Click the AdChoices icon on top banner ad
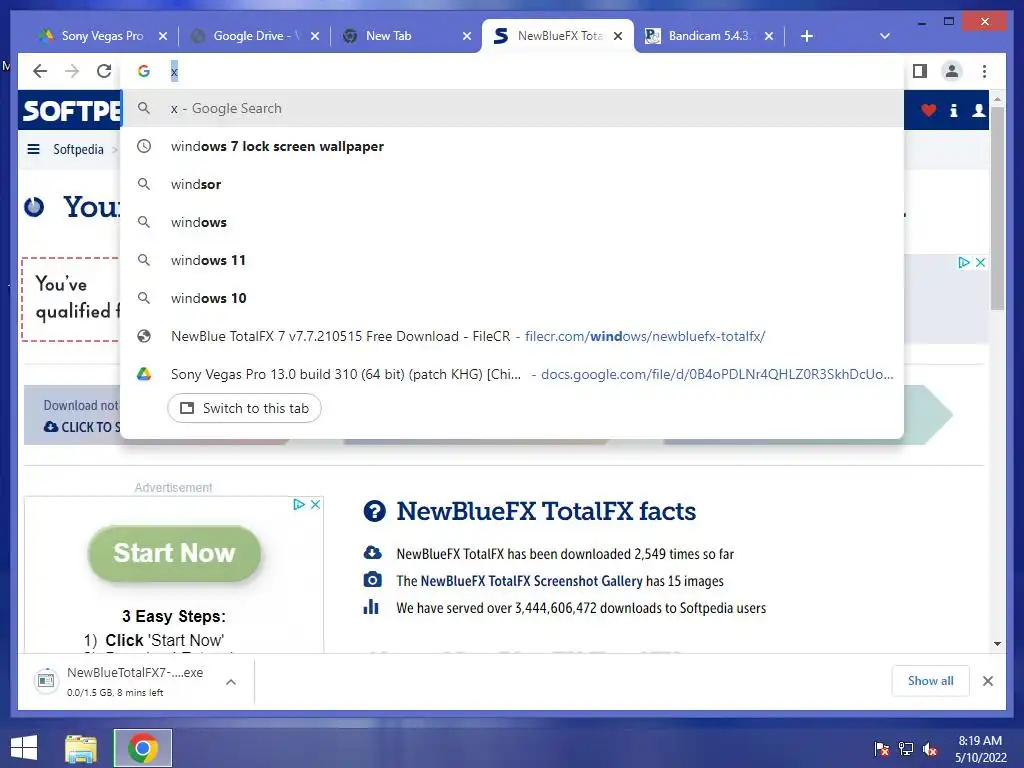This screenshot has width=1024, height=768. click(964, 263)
